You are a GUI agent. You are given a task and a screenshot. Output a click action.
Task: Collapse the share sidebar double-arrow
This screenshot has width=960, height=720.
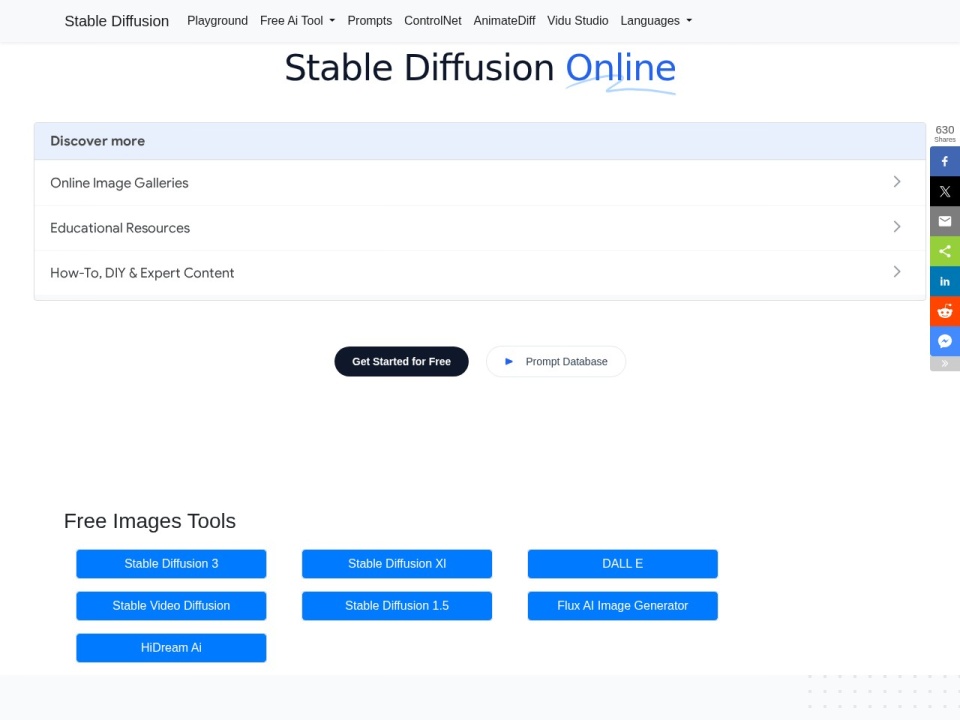[945, 364]
